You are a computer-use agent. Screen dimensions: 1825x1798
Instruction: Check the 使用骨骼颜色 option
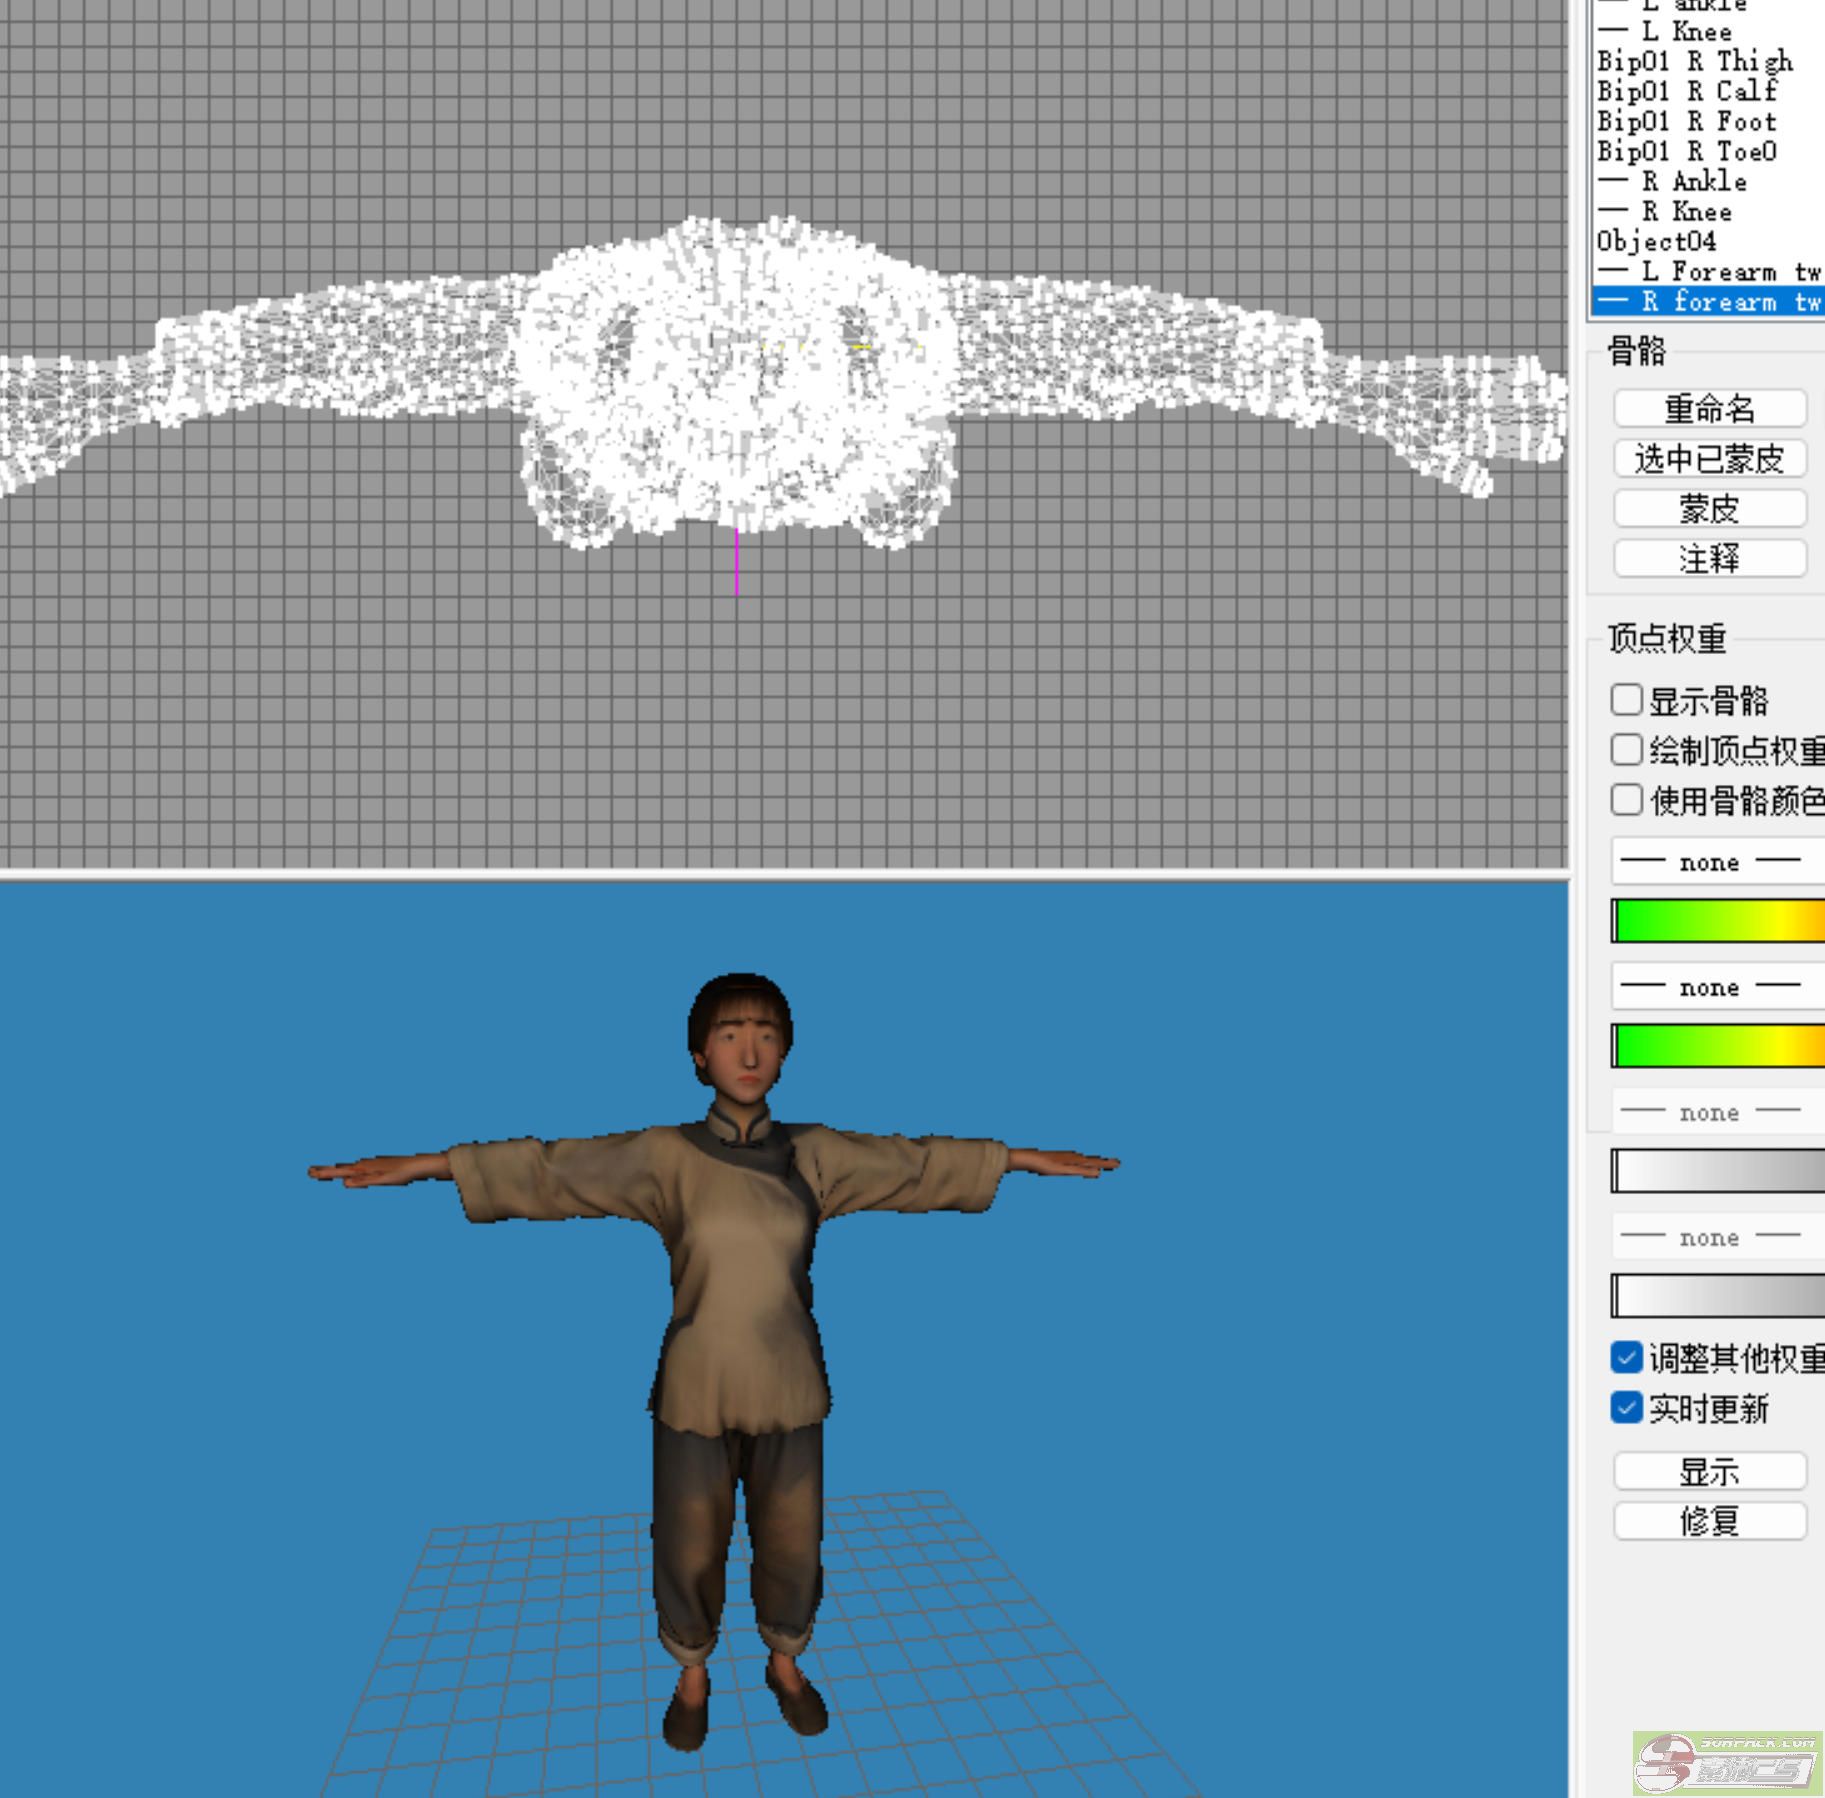point(1627,800)
